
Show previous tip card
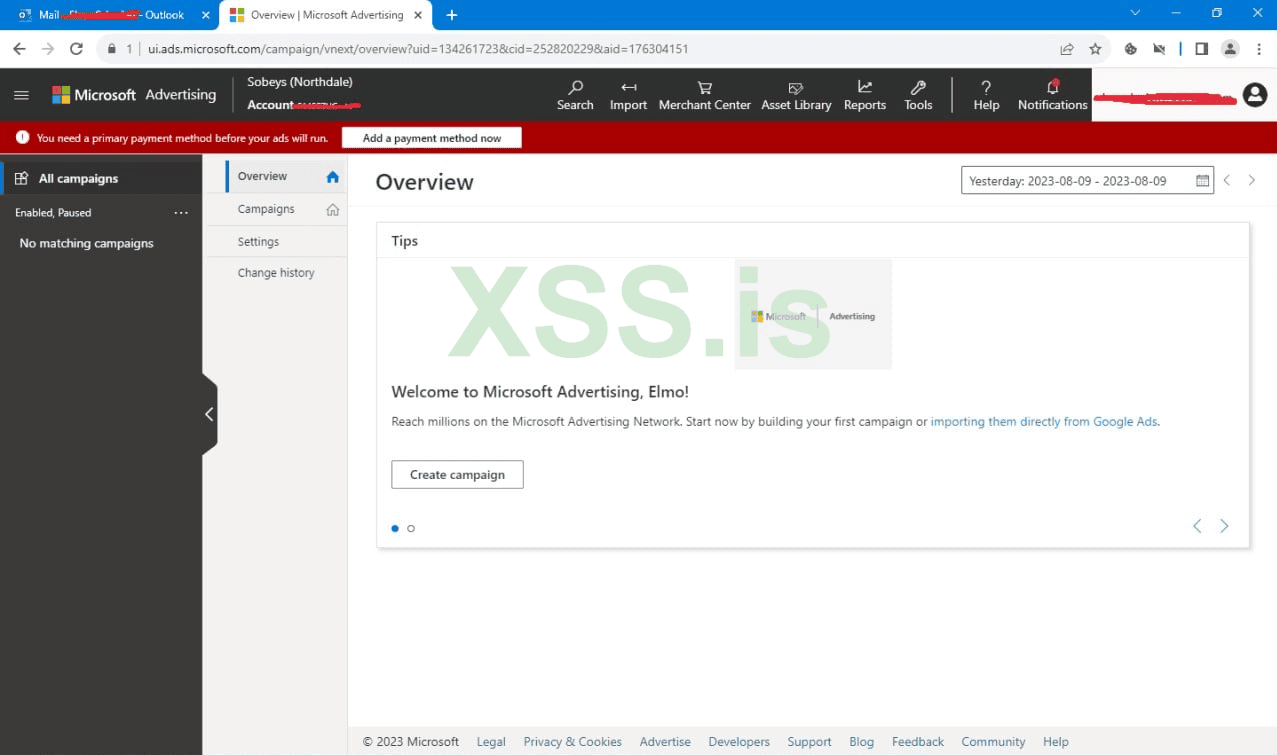coord(1197,526)
